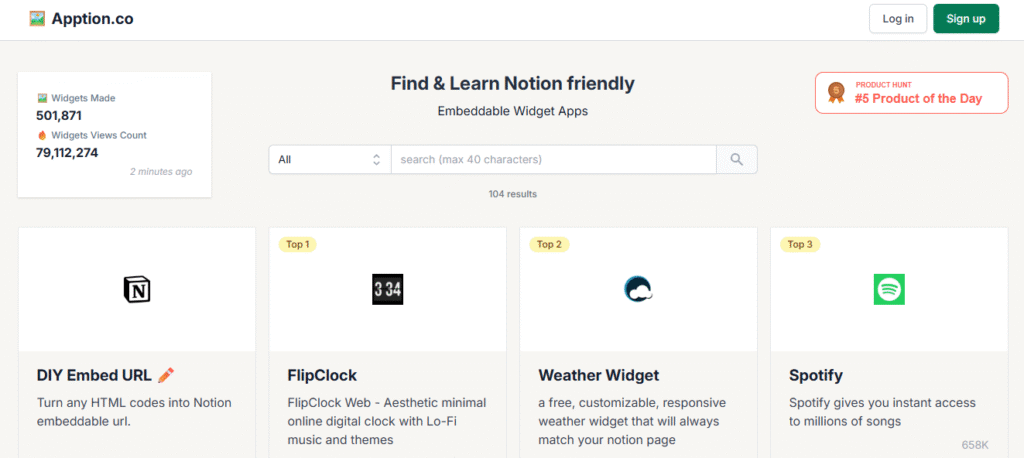
Task: Click the Notion logo icon
Action: point(137,290)
